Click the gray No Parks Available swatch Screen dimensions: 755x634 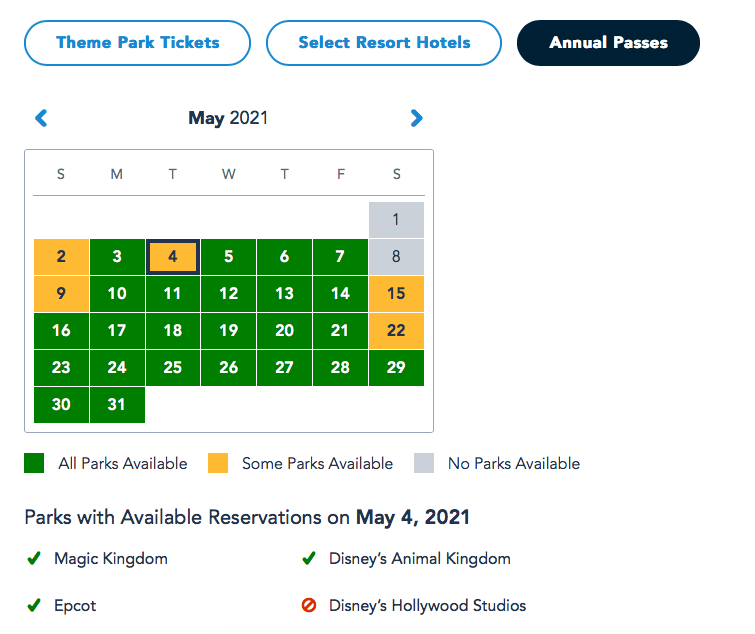coord(424,463)
